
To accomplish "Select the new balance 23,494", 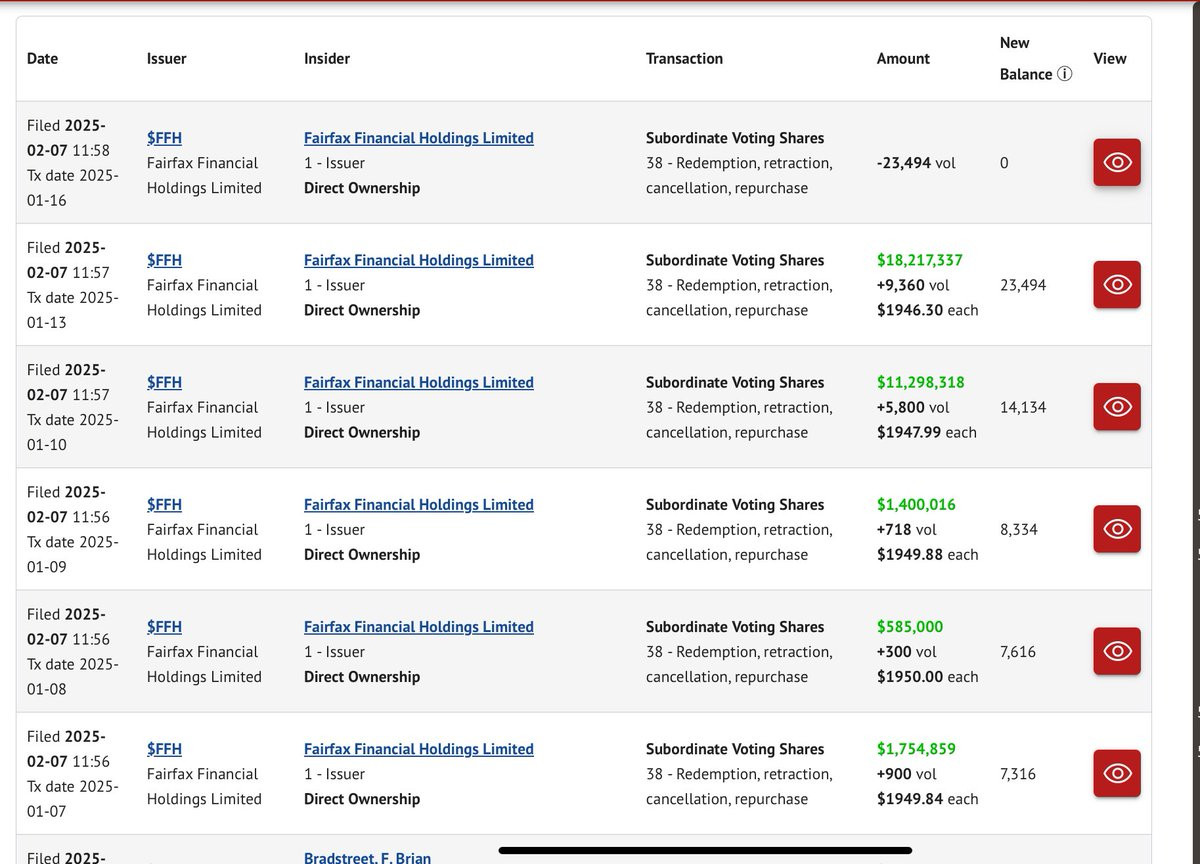I will pos(1023,285).
